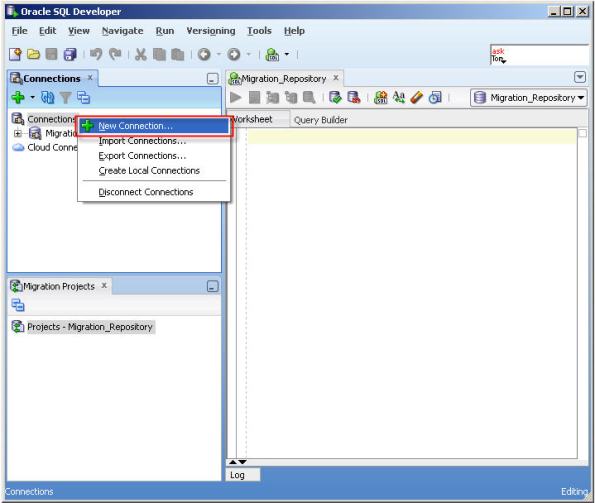Click the Schema Browser icon in Connections toolbar

tap(83, 98)
